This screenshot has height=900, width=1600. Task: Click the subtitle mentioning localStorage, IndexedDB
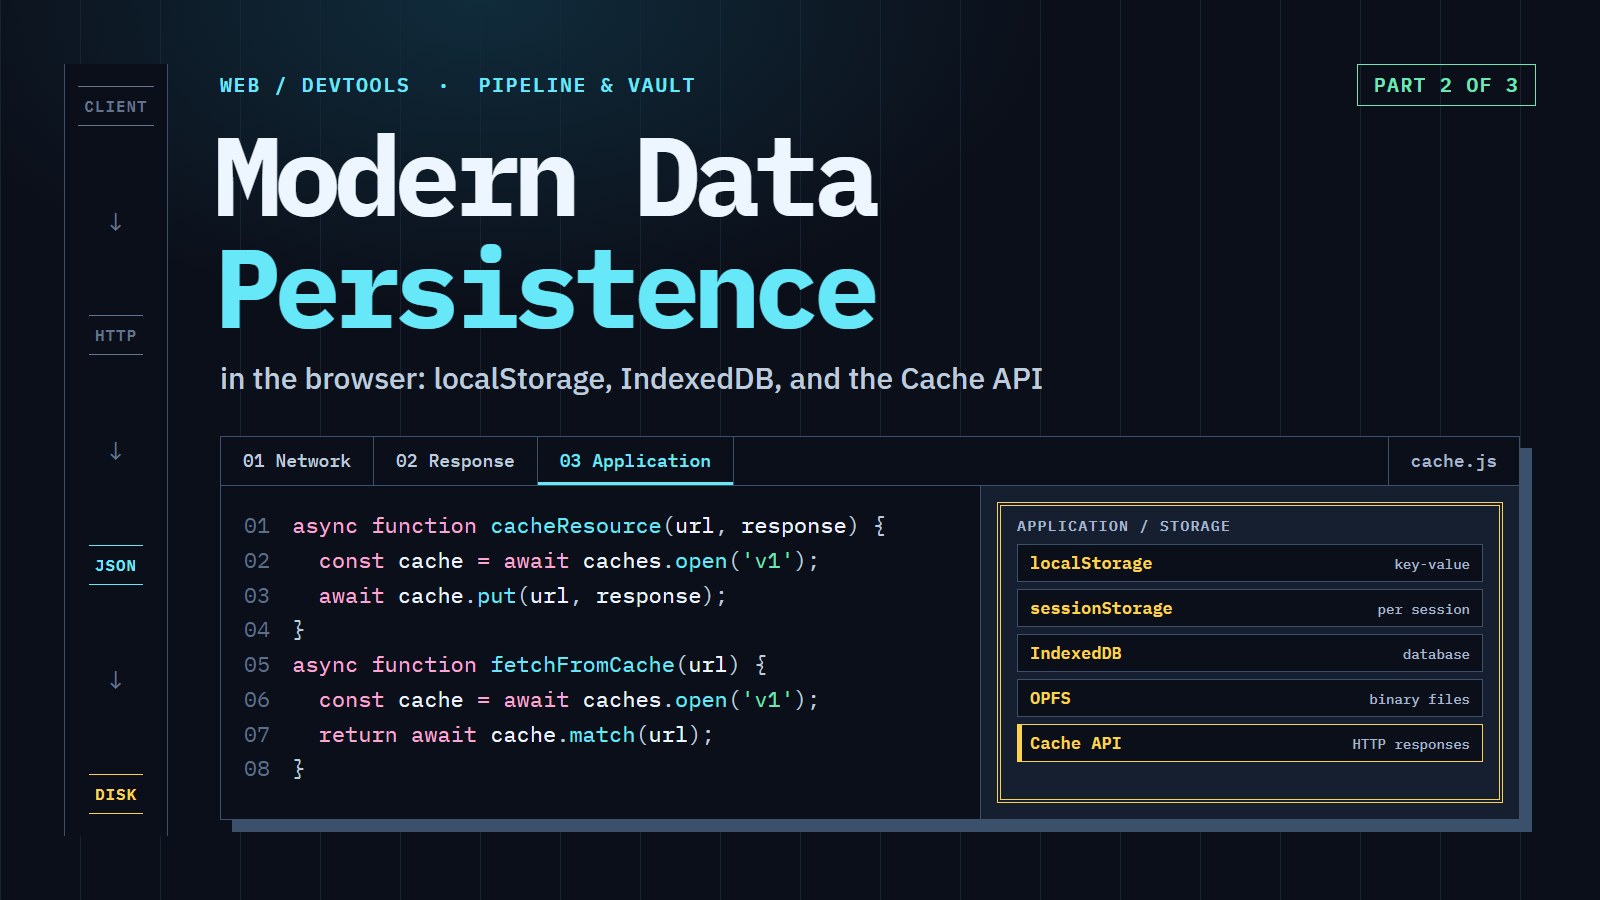(631, 379)
